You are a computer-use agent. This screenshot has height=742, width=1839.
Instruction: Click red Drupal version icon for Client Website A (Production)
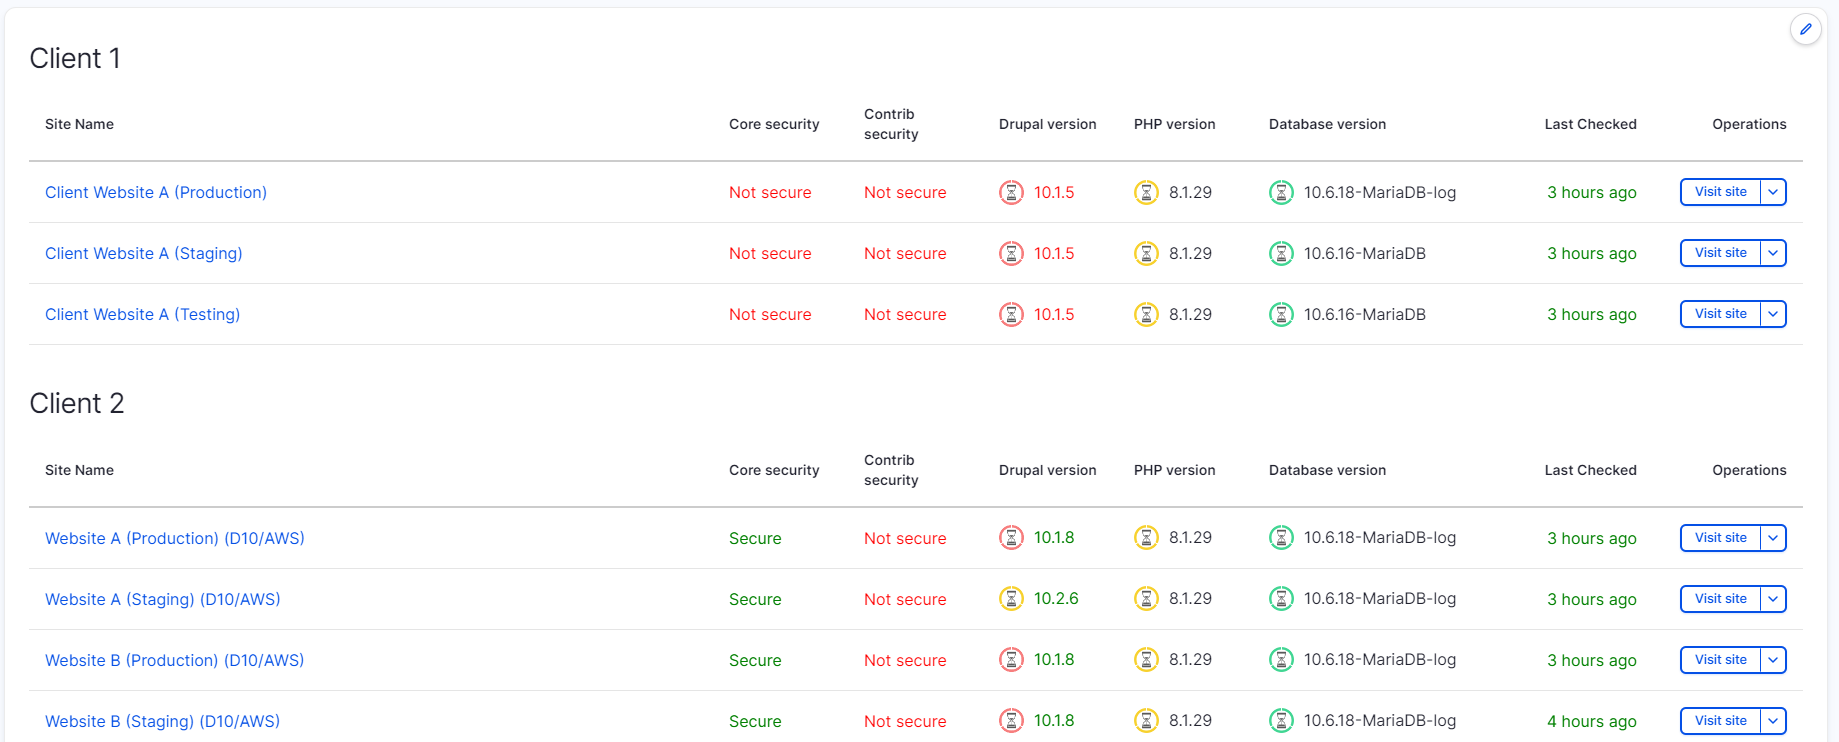[1011, 192]
